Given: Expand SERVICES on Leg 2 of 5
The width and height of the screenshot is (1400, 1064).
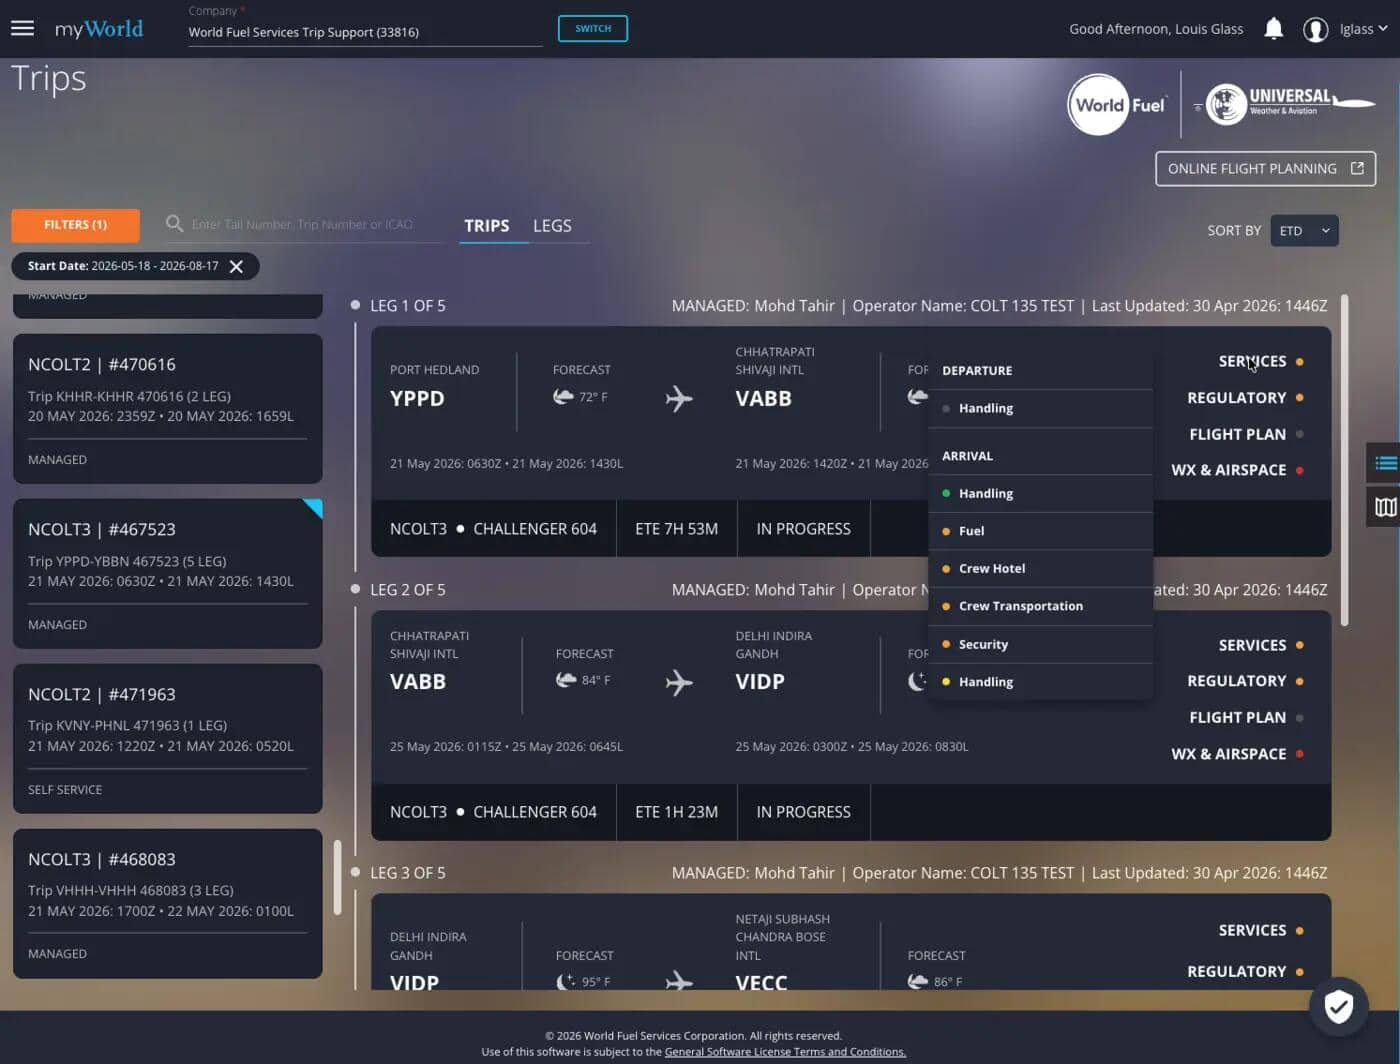Looking at the screenshot, I should tap(1260, 645).
